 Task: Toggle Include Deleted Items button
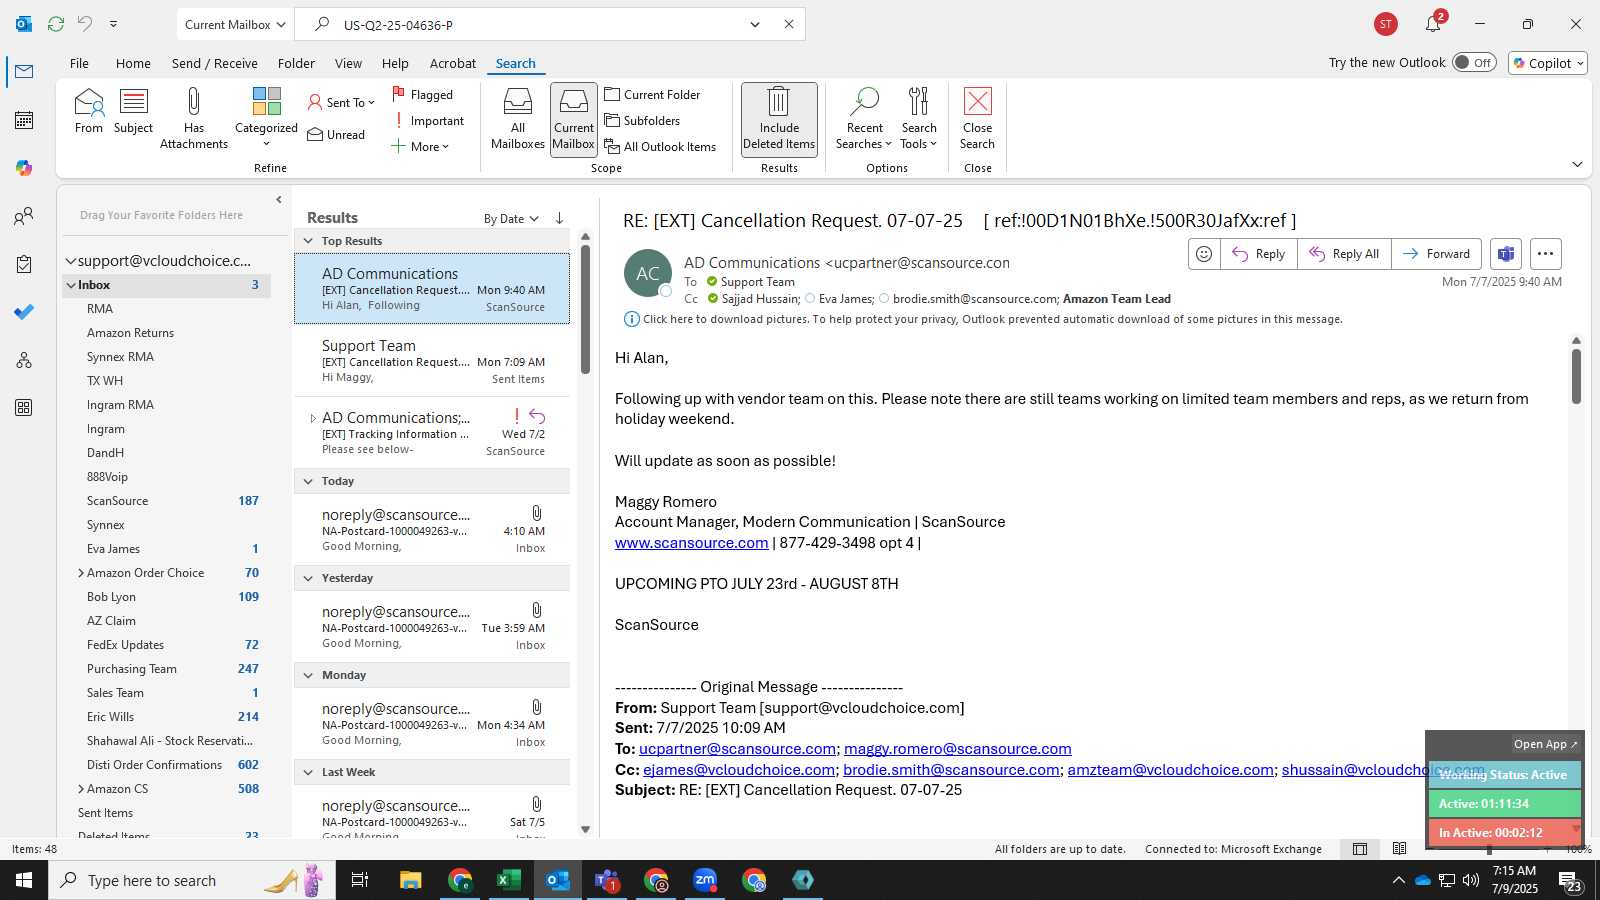click(779, 118)
